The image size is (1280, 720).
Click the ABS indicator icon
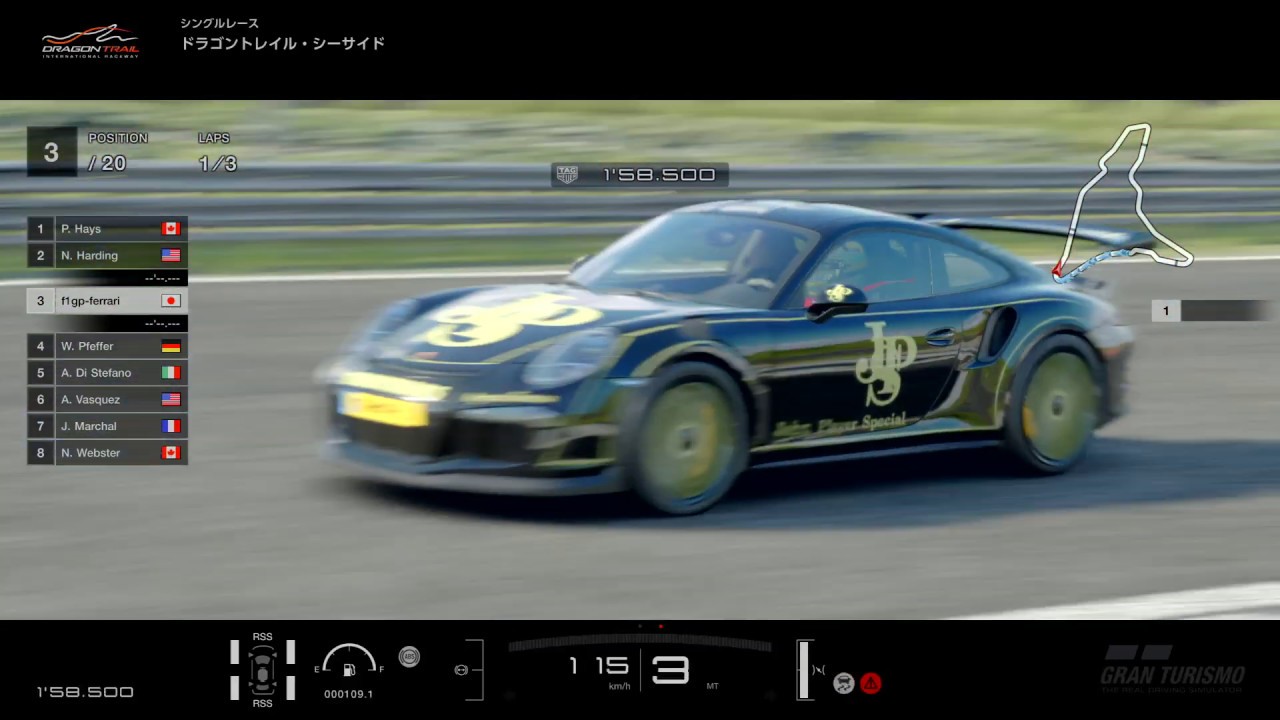pyautogui.click(x=409, y=657)
